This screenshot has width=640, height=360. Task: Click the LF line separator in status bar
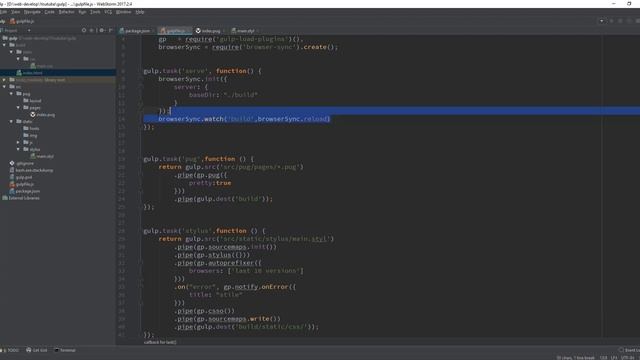[x=614, y=358]
